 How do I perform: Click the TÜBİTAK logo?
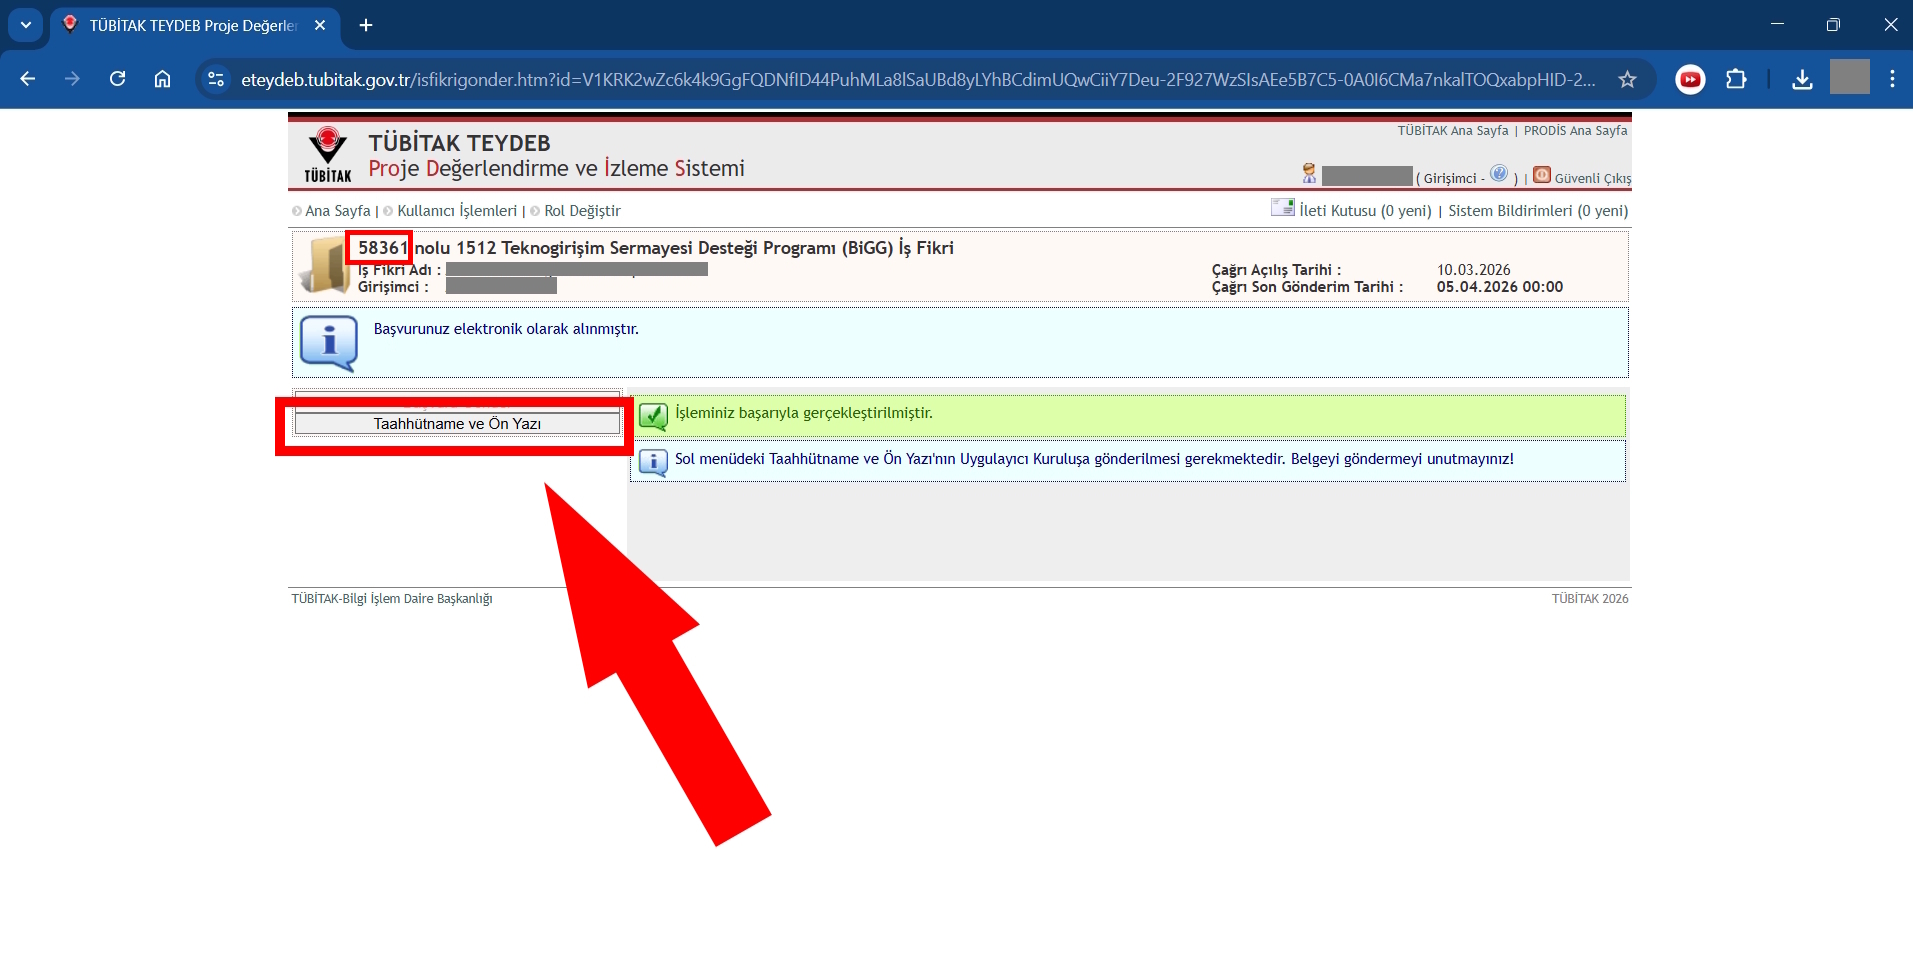(328, 154)
